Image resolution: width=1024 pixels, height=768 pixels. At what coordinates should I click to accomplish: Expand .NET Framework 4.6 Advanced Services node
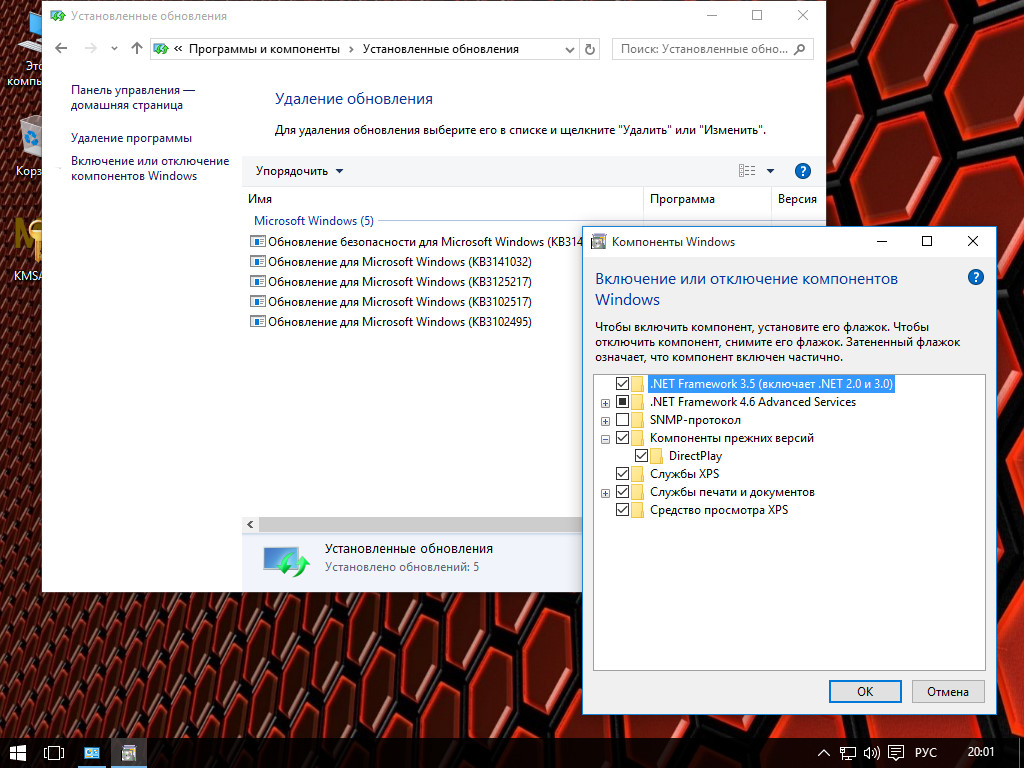tap(605, 403)
